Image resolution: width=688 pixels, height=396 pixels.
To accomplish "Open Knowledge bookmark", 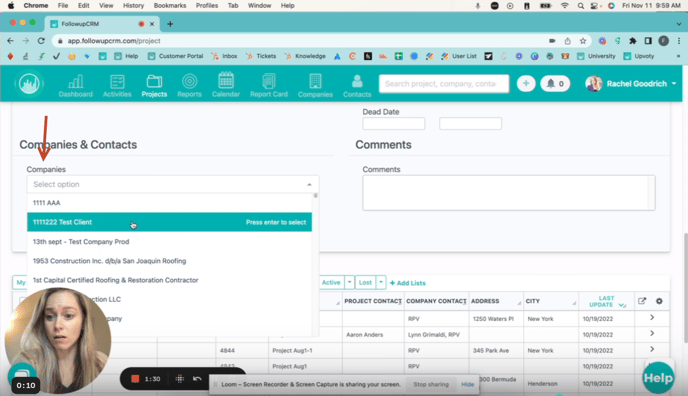I will pyautogui.click(x=305, y=56).
